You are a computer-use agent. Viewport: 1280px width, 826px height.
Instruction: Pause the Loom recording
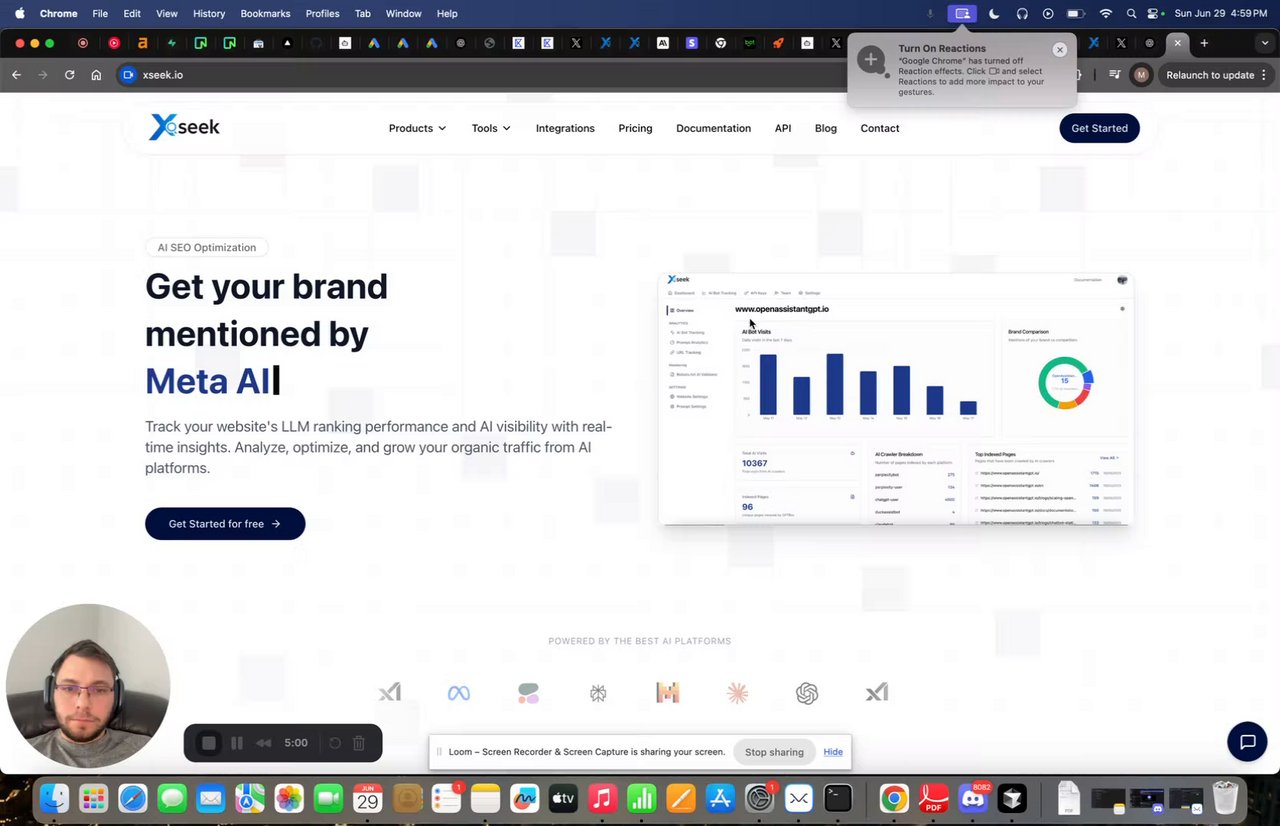237,743
